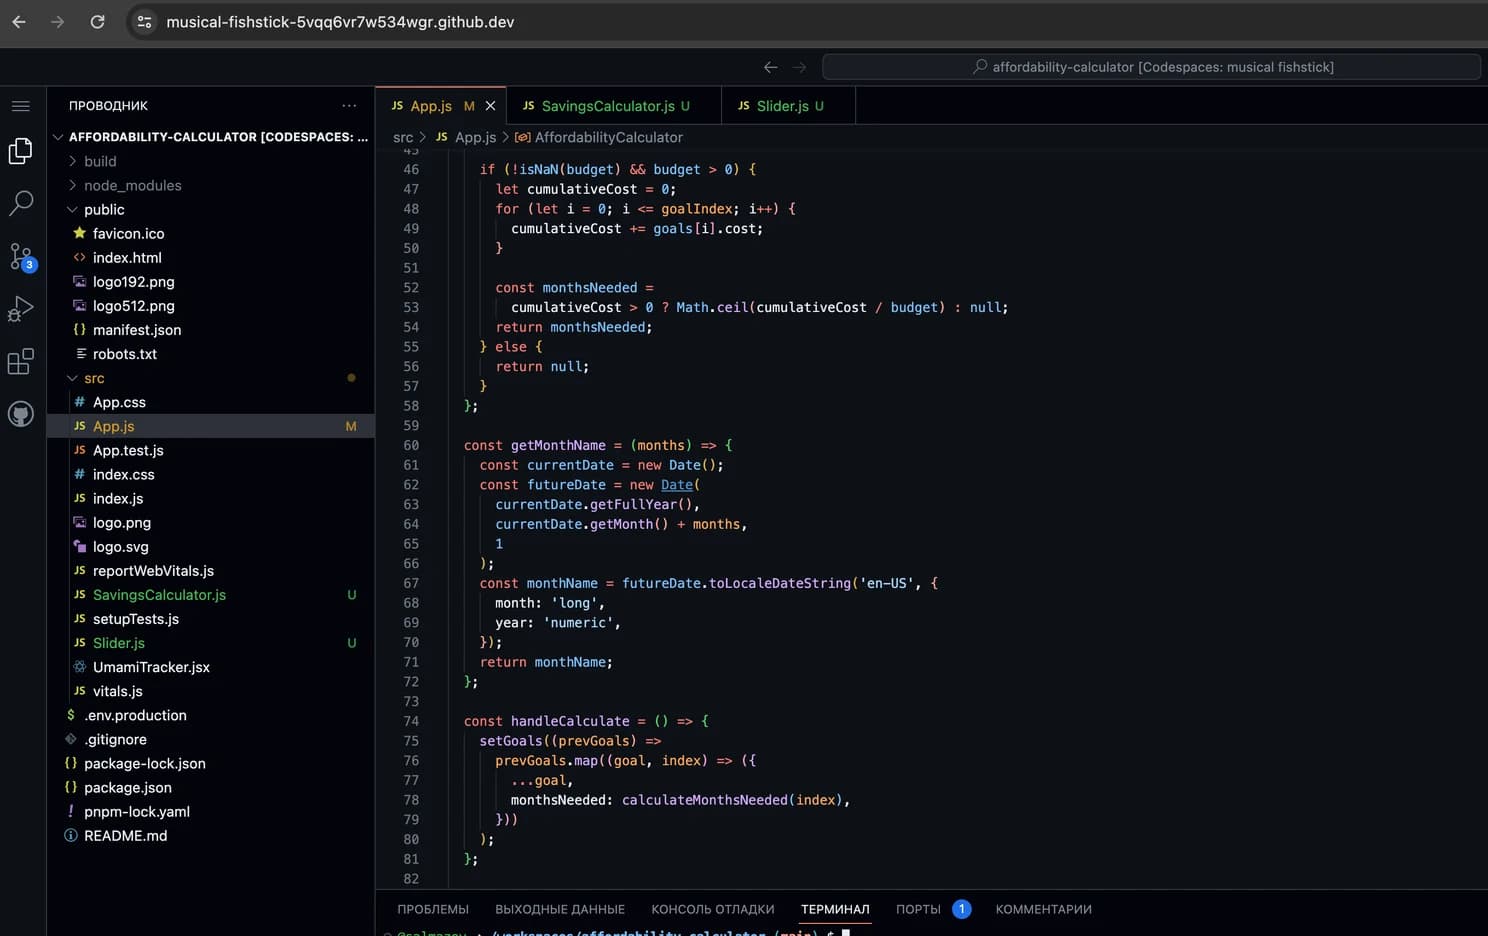The height and width of the screenshot is (936, 1488).
Task: Go back in editor navigation history
Action: pyautogui.click(x=770, y=67)
